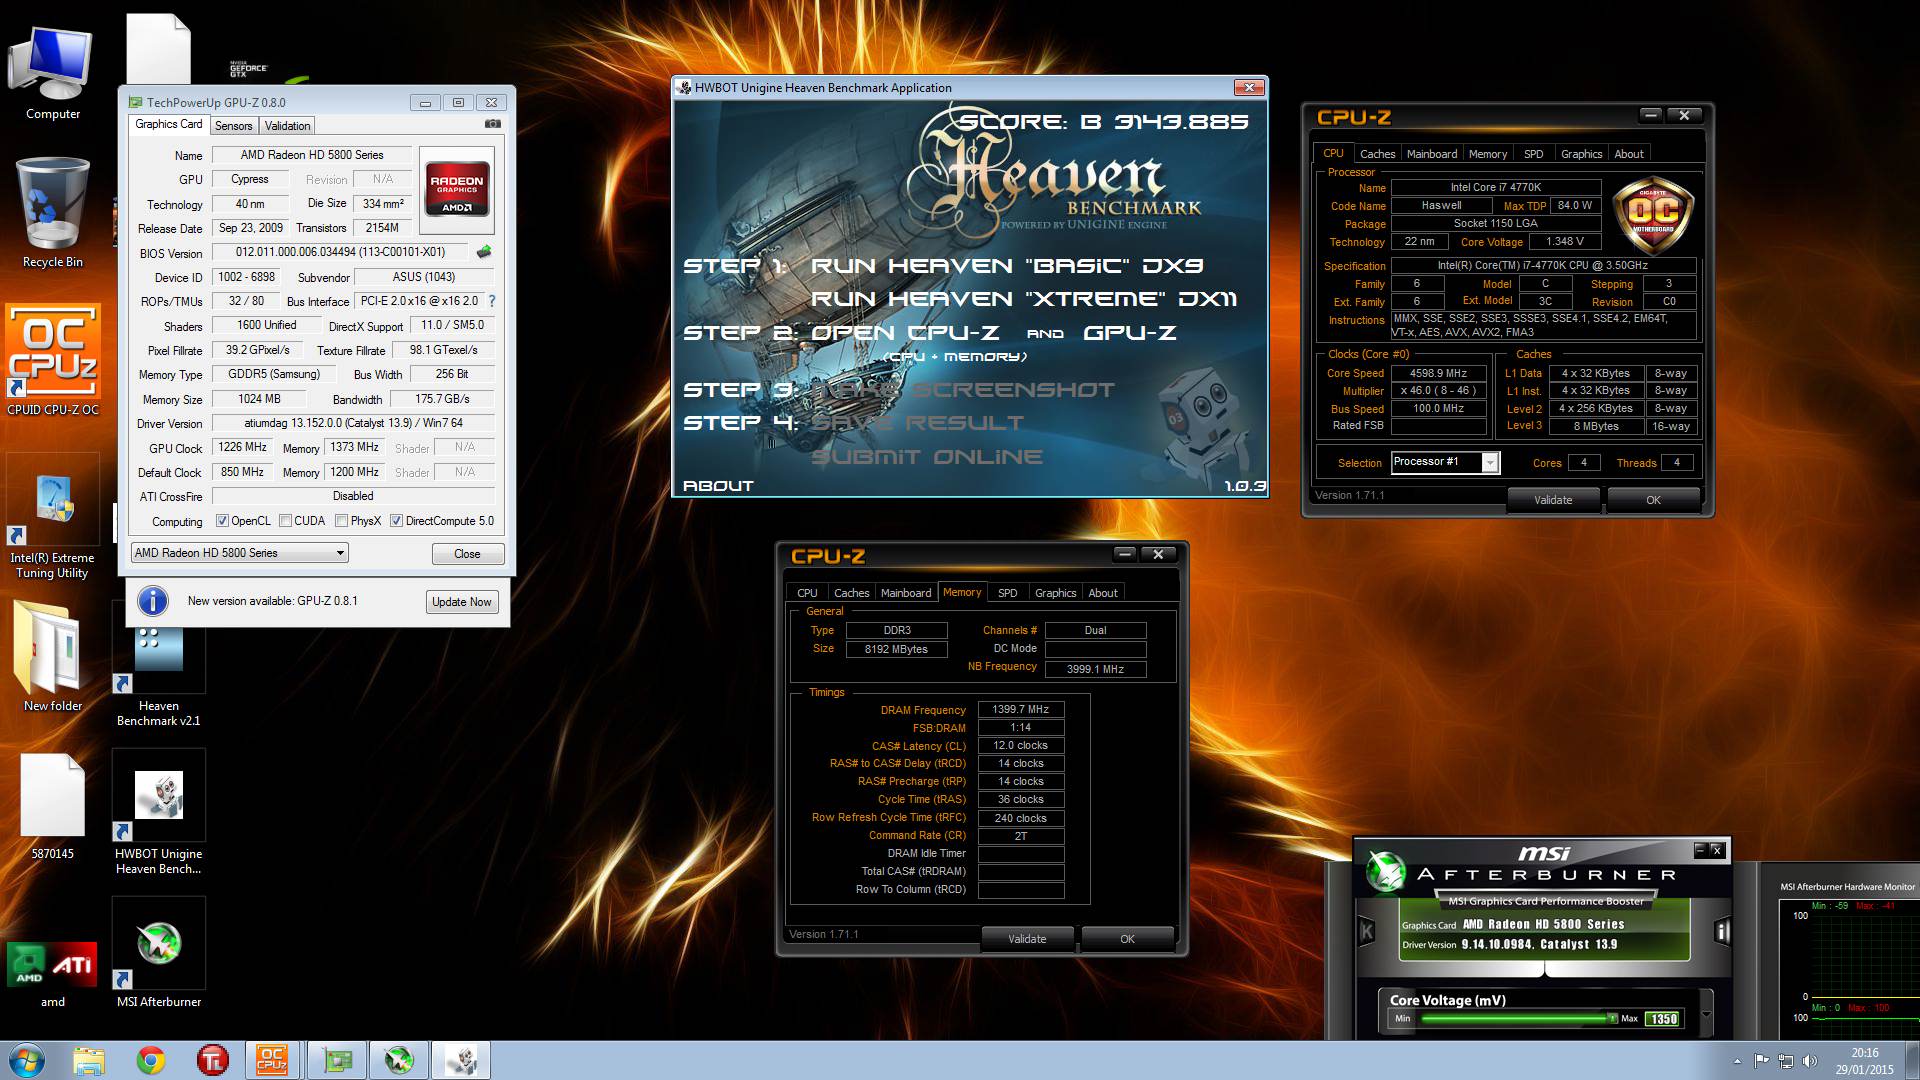Click the BIOS Version field in GPU-Z
1920x1080 pixels.
[x=340, y=252]
